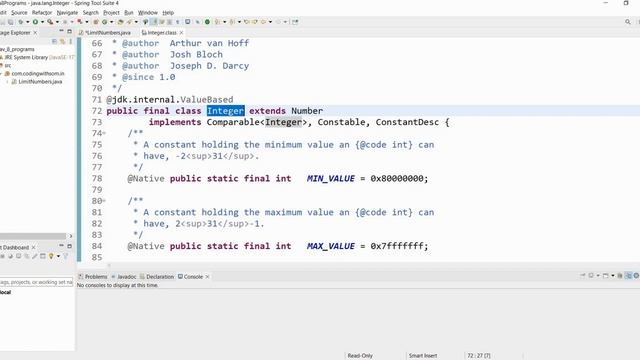Toggle Mark Occurrences in toolbar
The height and width of the screenshot is (360, 640).
pos(154,22)
